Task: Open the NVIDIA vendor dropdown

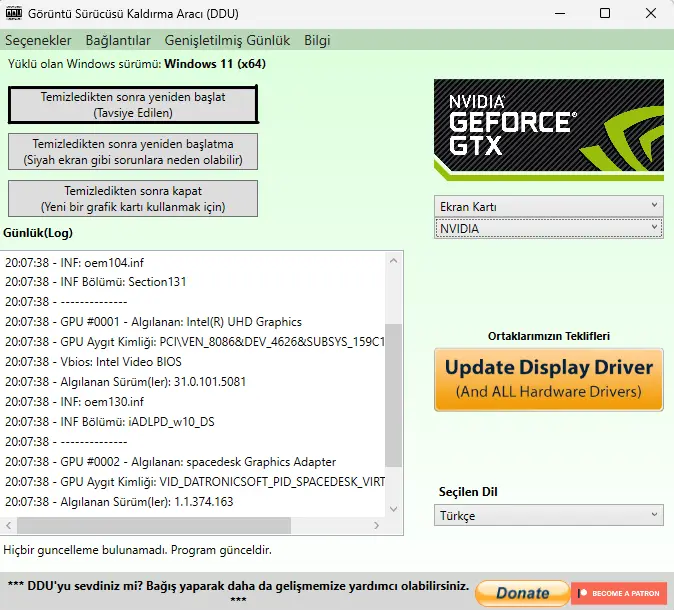Action: (549, 228)
